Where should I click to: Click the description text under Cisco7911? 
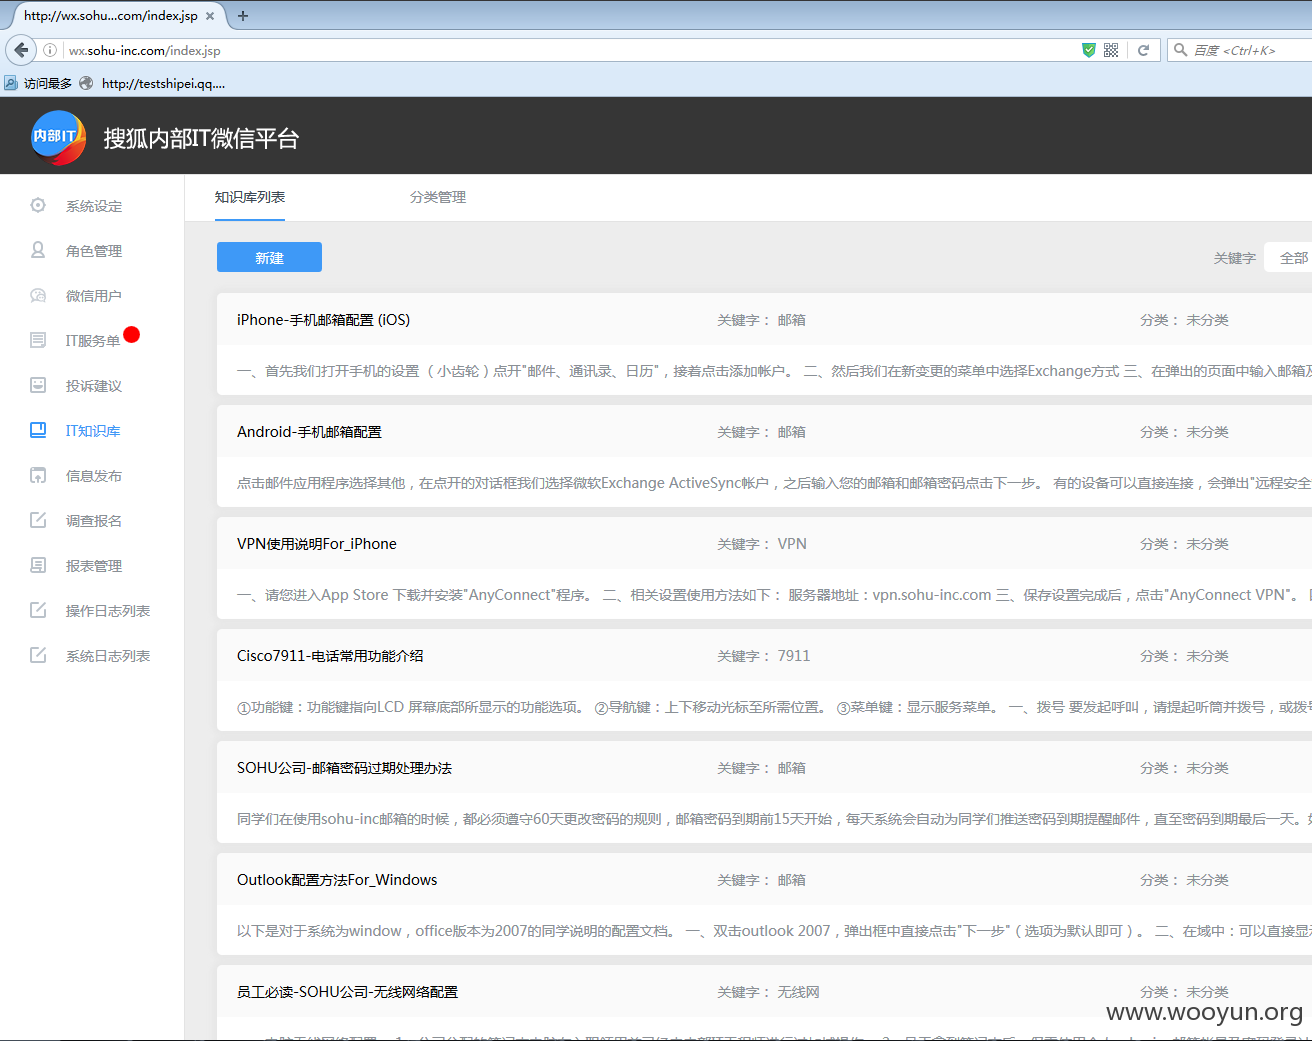pos(774,707)
